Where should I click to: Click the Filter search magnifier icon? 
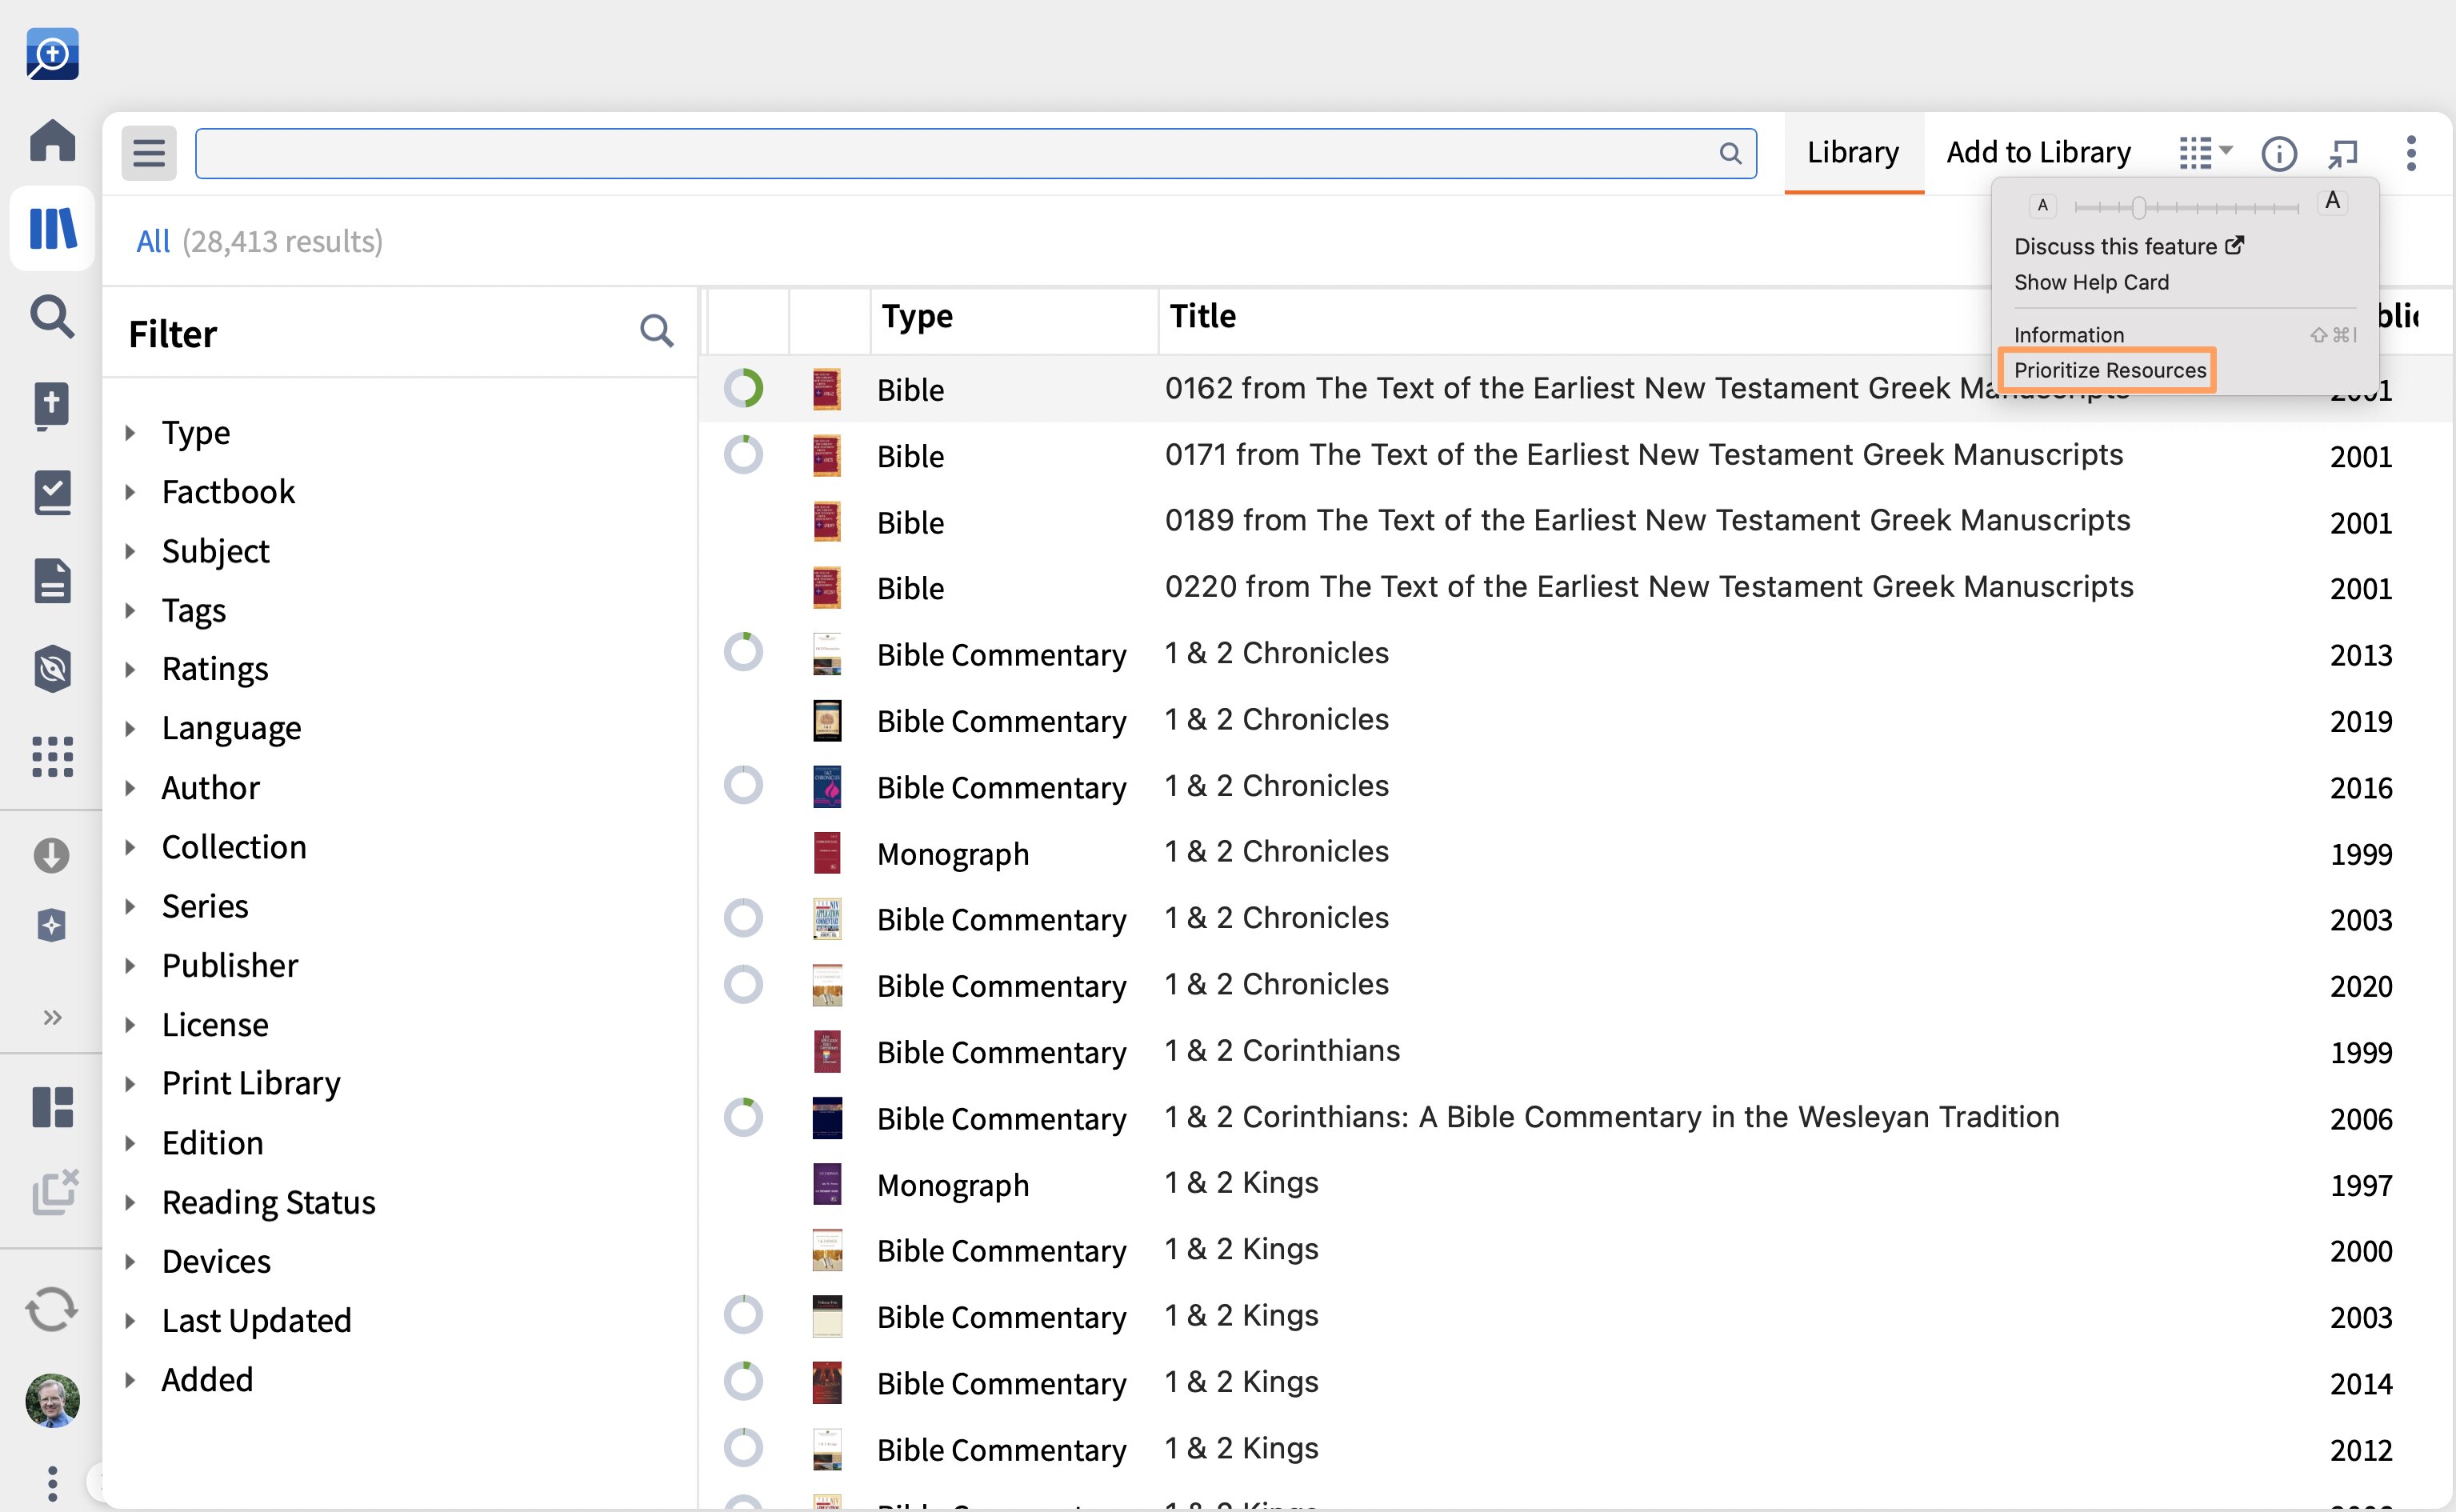pos(656,330)
